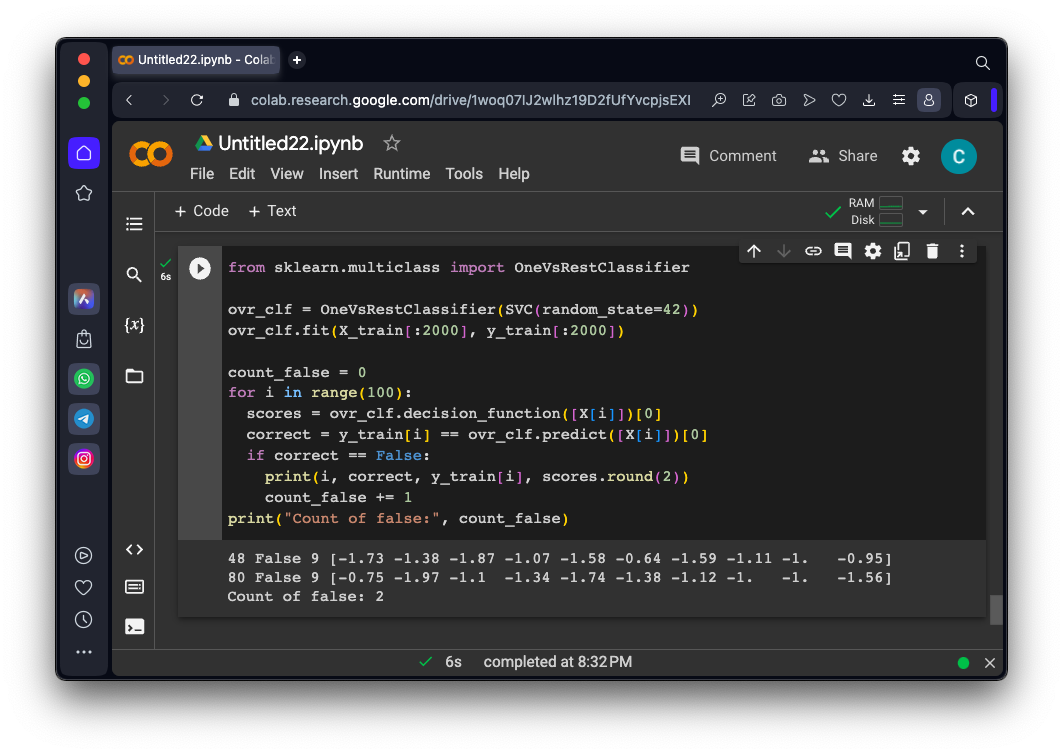Image resolution: width=1063 pixels, height=754 pixels.
Task: Run the code cell
Action: [200, 268]
